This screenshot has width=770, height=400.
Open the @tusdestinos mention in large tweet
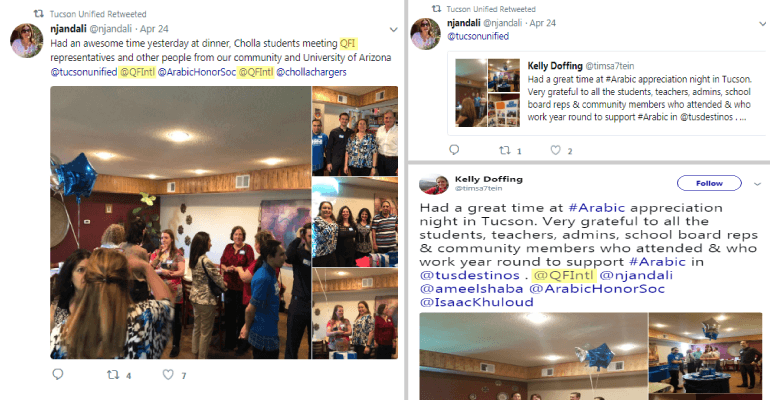tap(470, 275)
